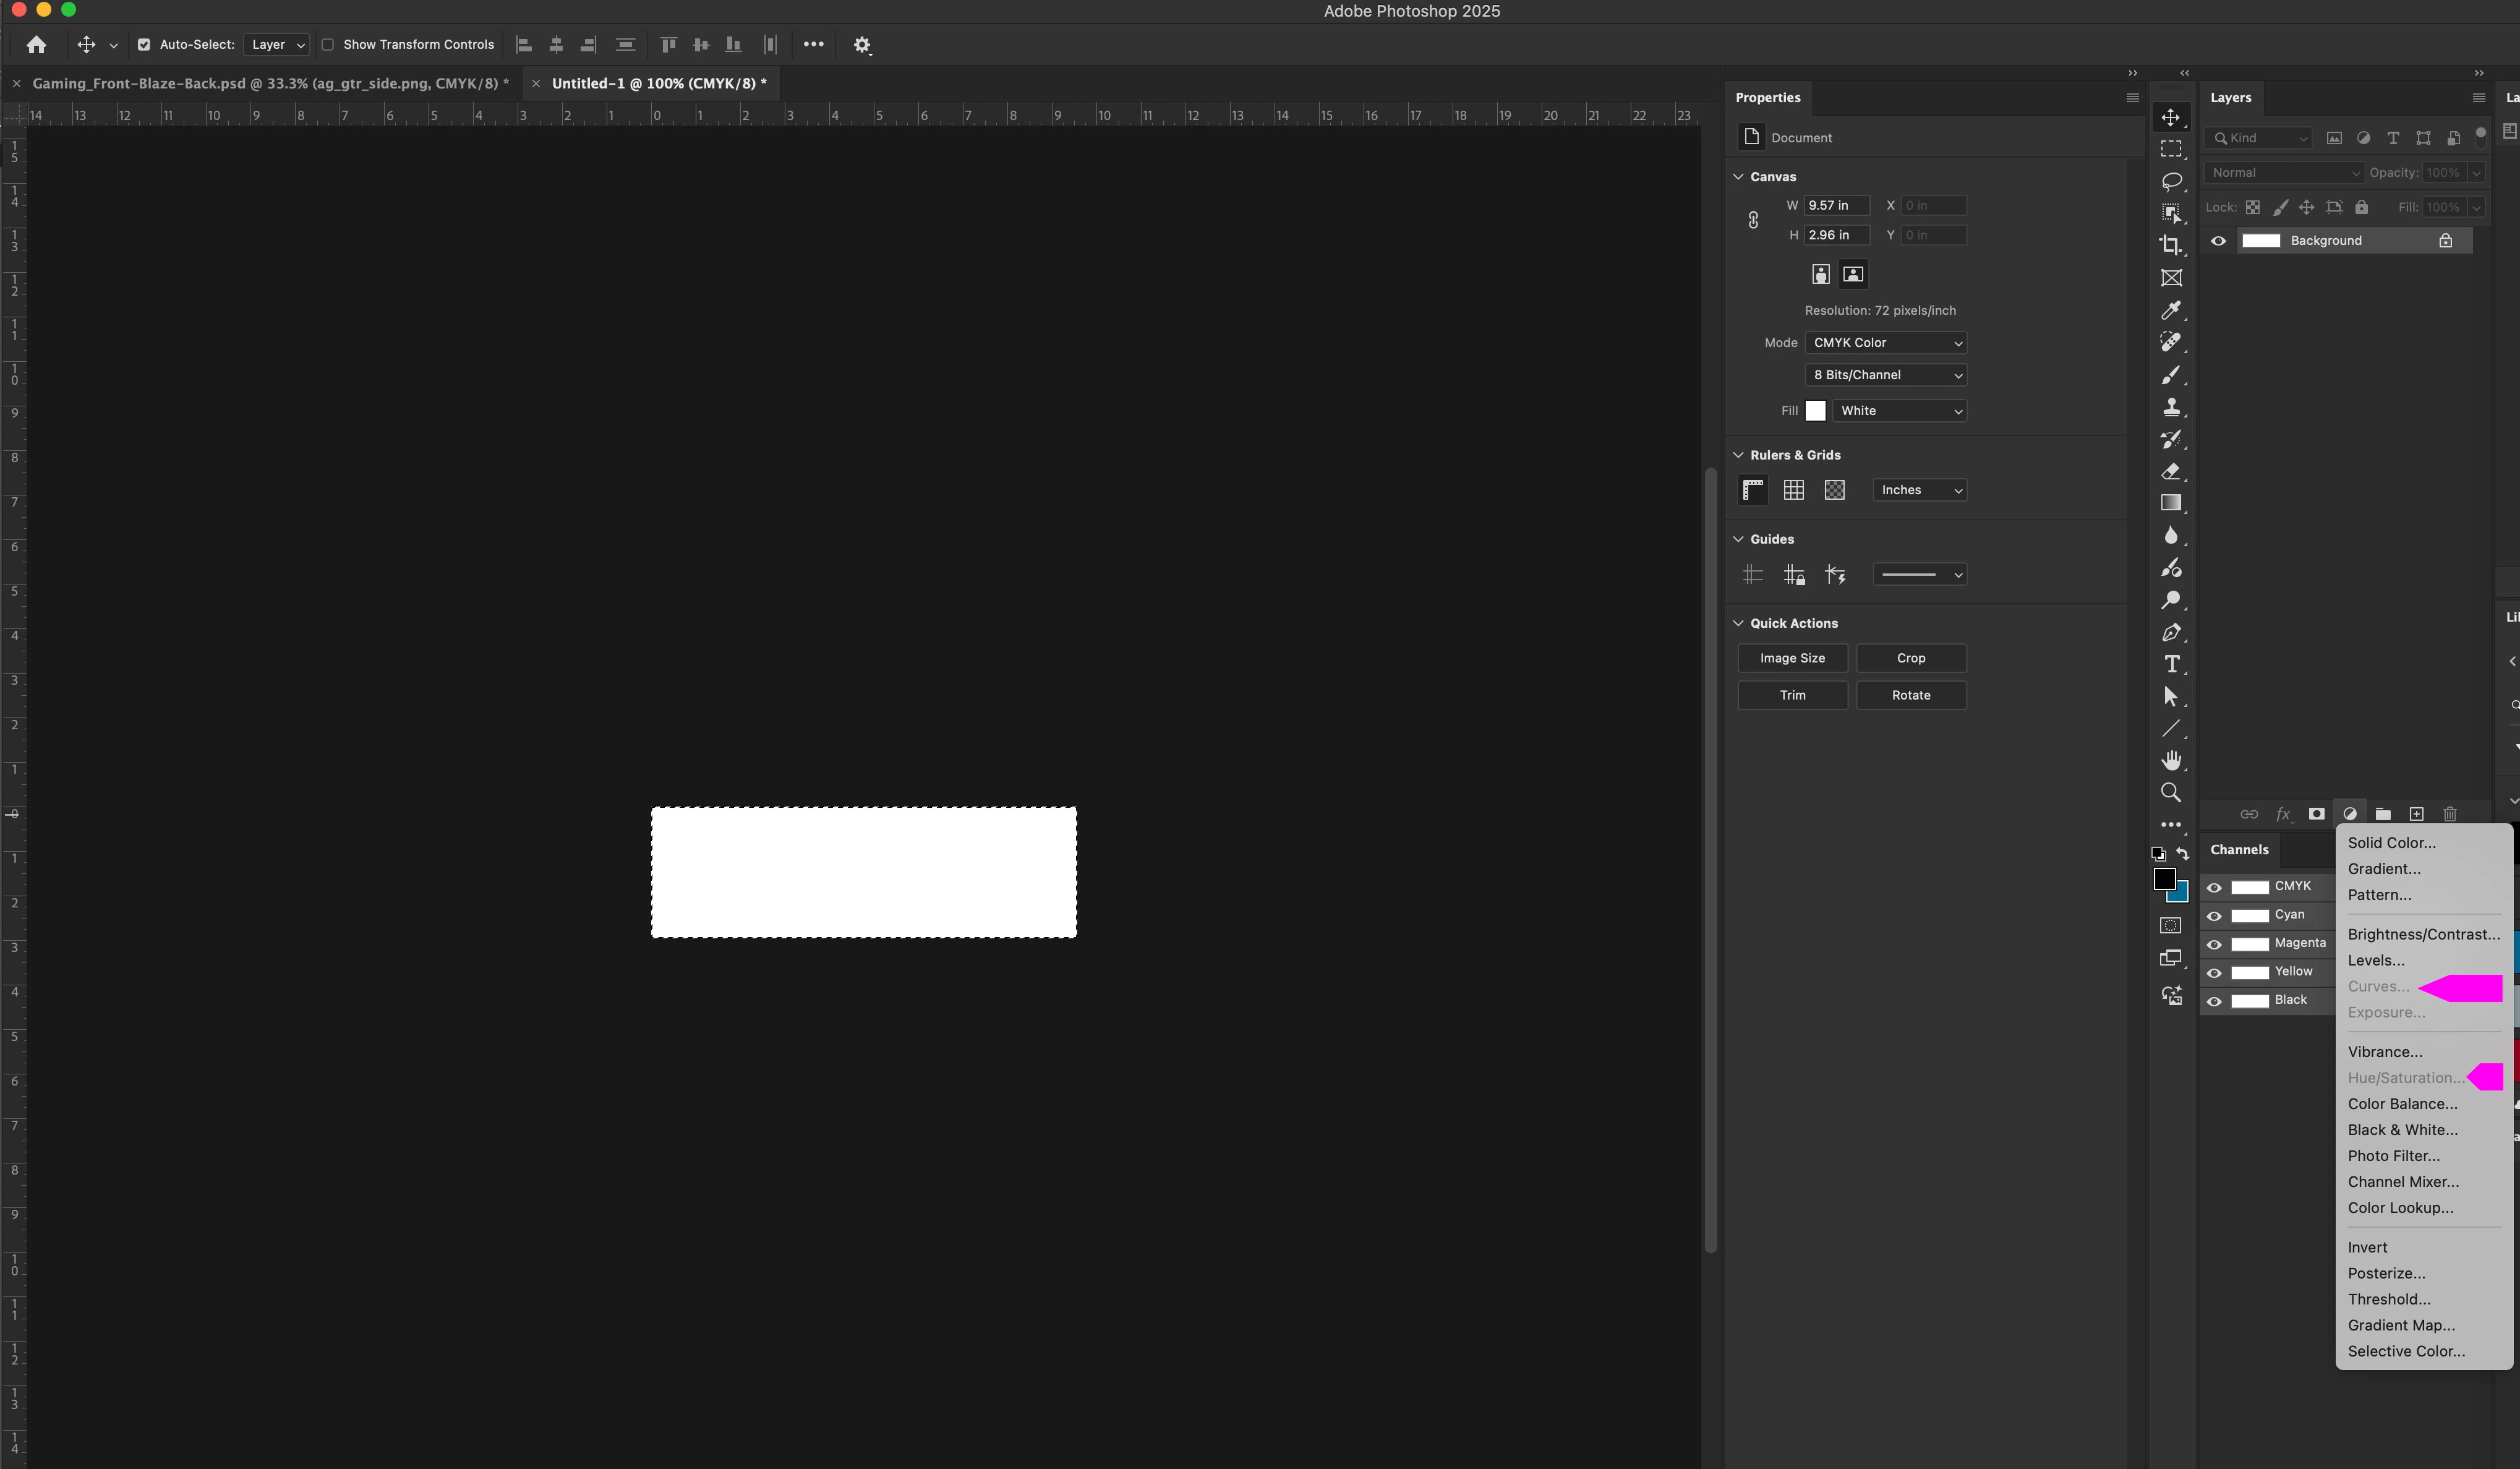Image resolution: width=2520 pixels, height=1469 pixels.
Task: Choose Color Balance from adjustment menu
Action: point(2402,1104)
